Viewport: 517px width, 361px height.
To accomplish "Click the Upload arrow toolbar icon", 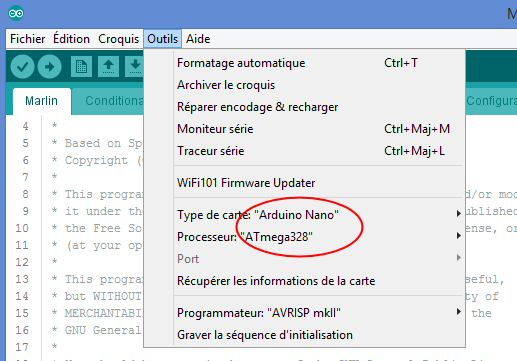I will (x=49, y=67).
